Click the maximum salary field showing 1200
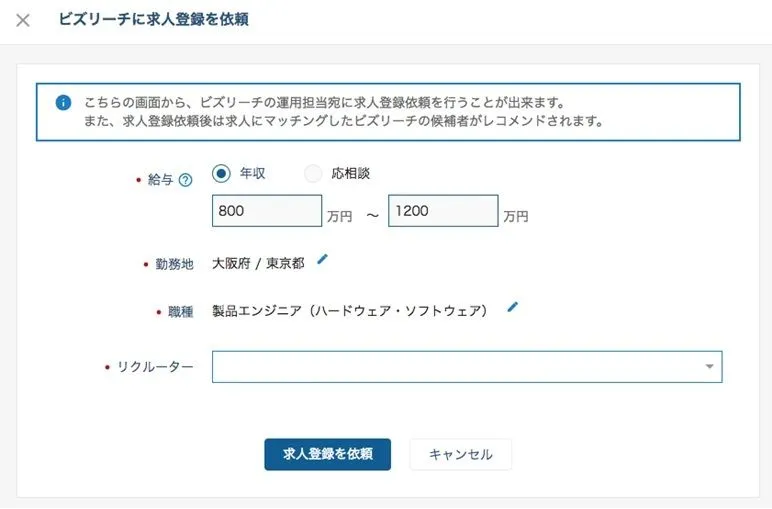Viewport: 772px width, 509px height. pos(442,211)
